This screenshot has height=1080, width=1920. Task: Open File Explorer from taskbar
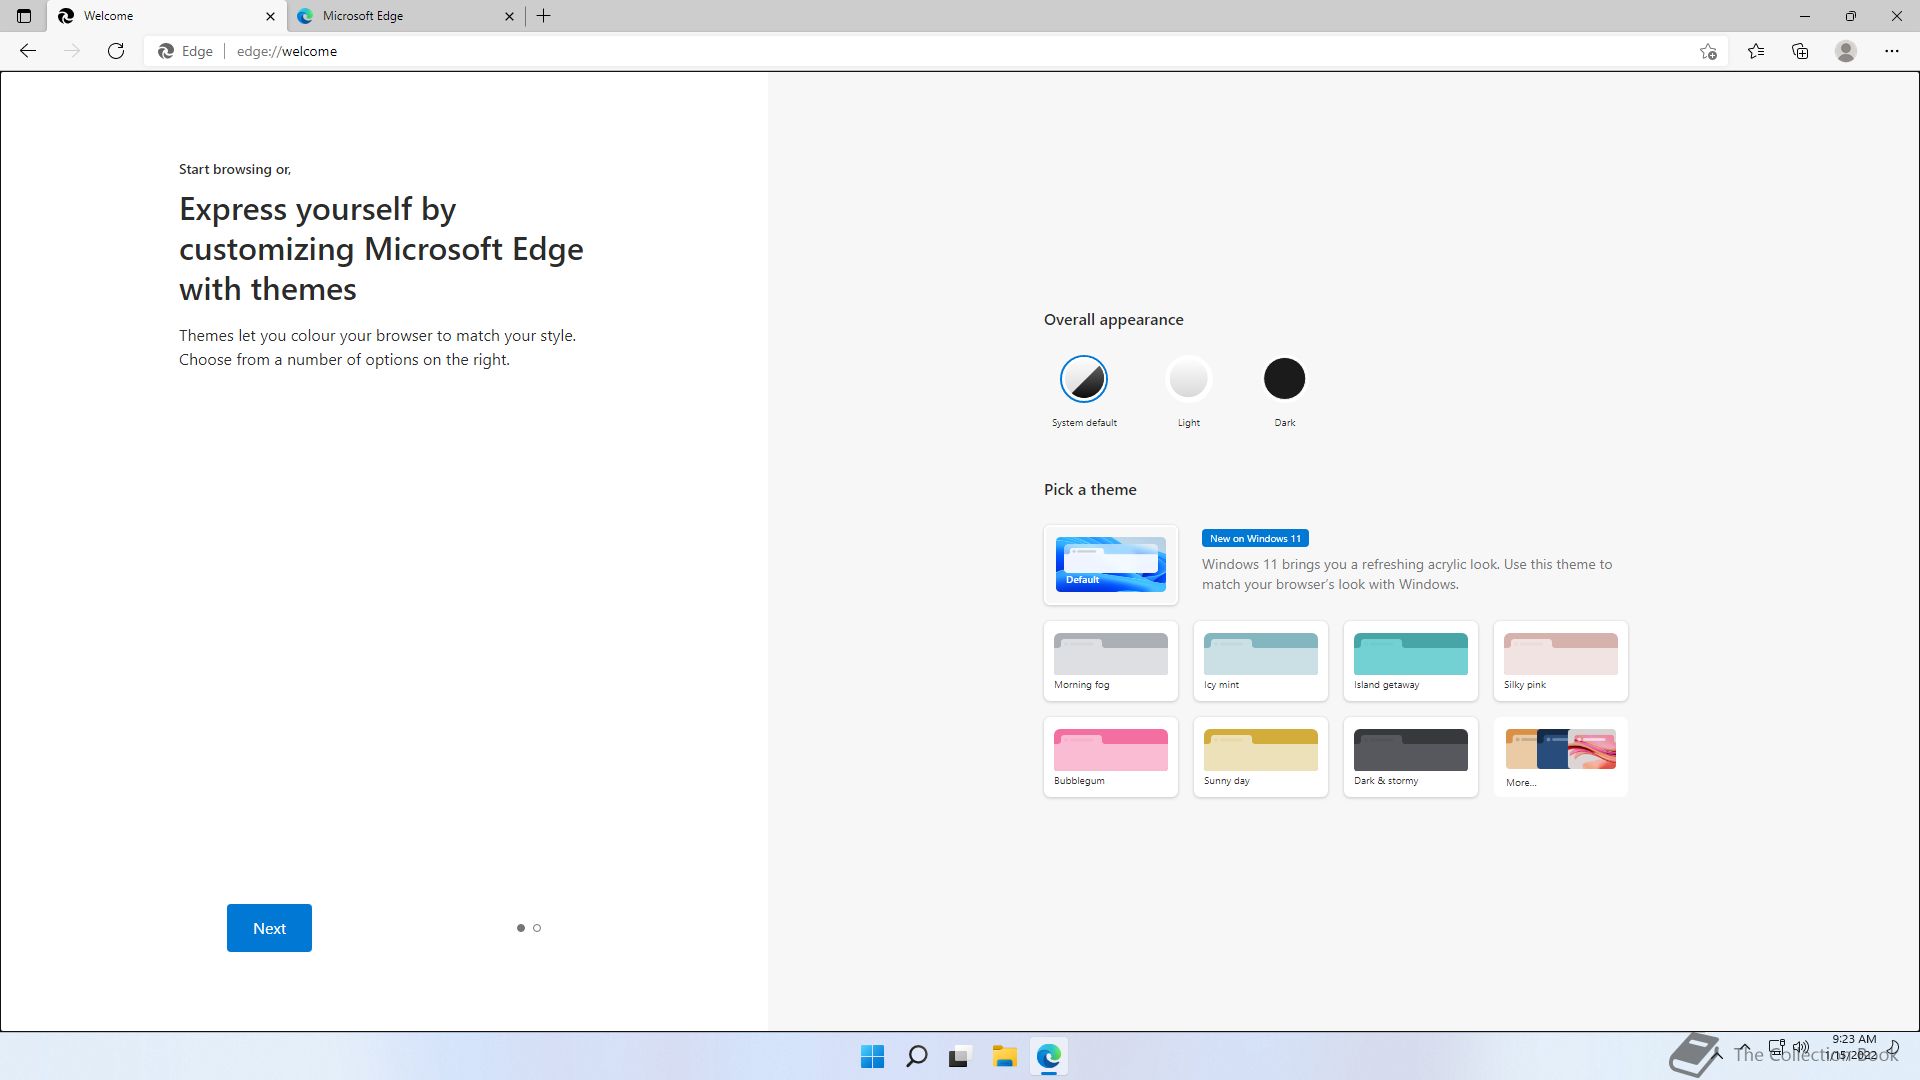coord(1004,1056)
